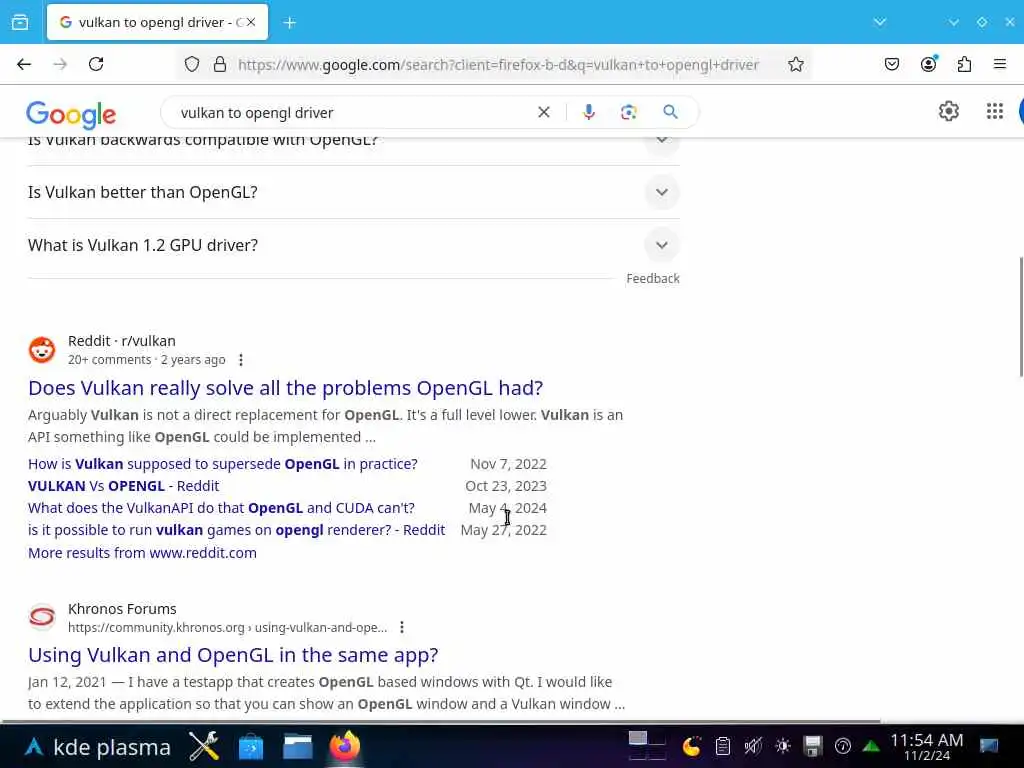The width and height of the screenshot is (1024, 768).
Task: Click the Feedback link
Action: pyautogui.click(x=652, y=279)
